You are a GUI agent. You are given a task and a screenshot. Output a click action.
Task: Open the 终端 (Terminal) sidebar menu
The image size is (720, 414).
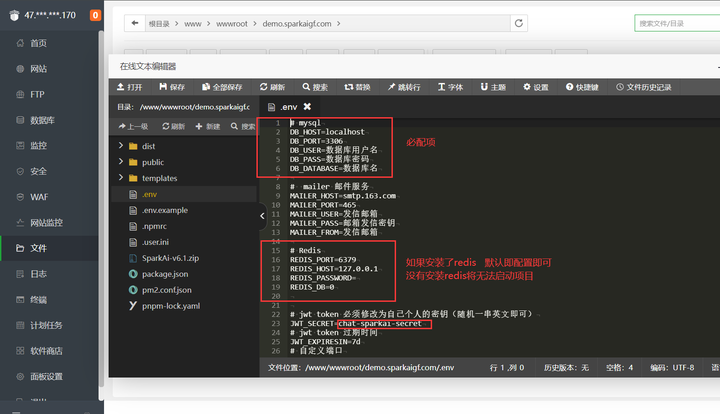pyautogui.click(x=38, y=299)
